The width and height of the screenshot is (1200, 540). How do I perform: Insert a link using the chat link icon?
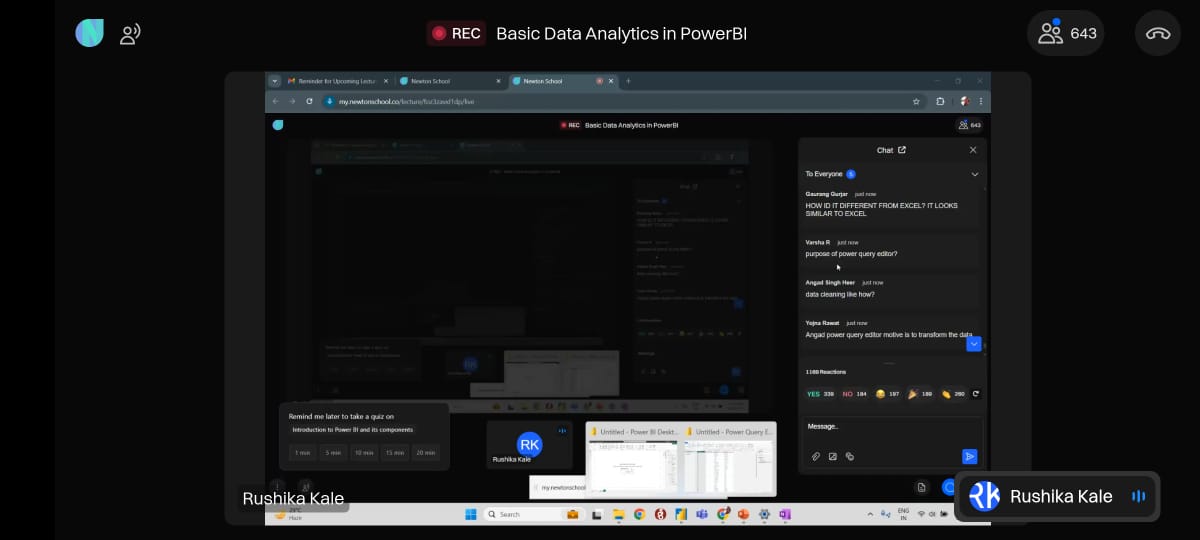[x=850, y=456]
